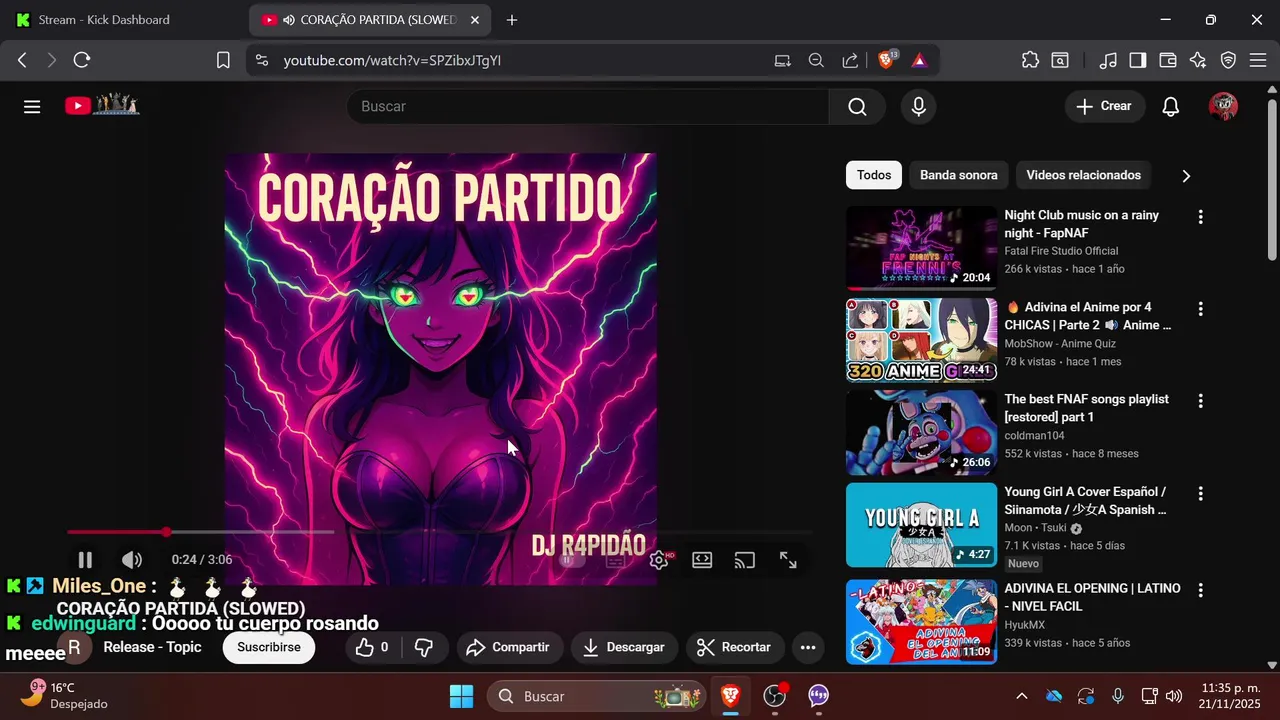Click the Compartir share button

(x=509, y=647)
